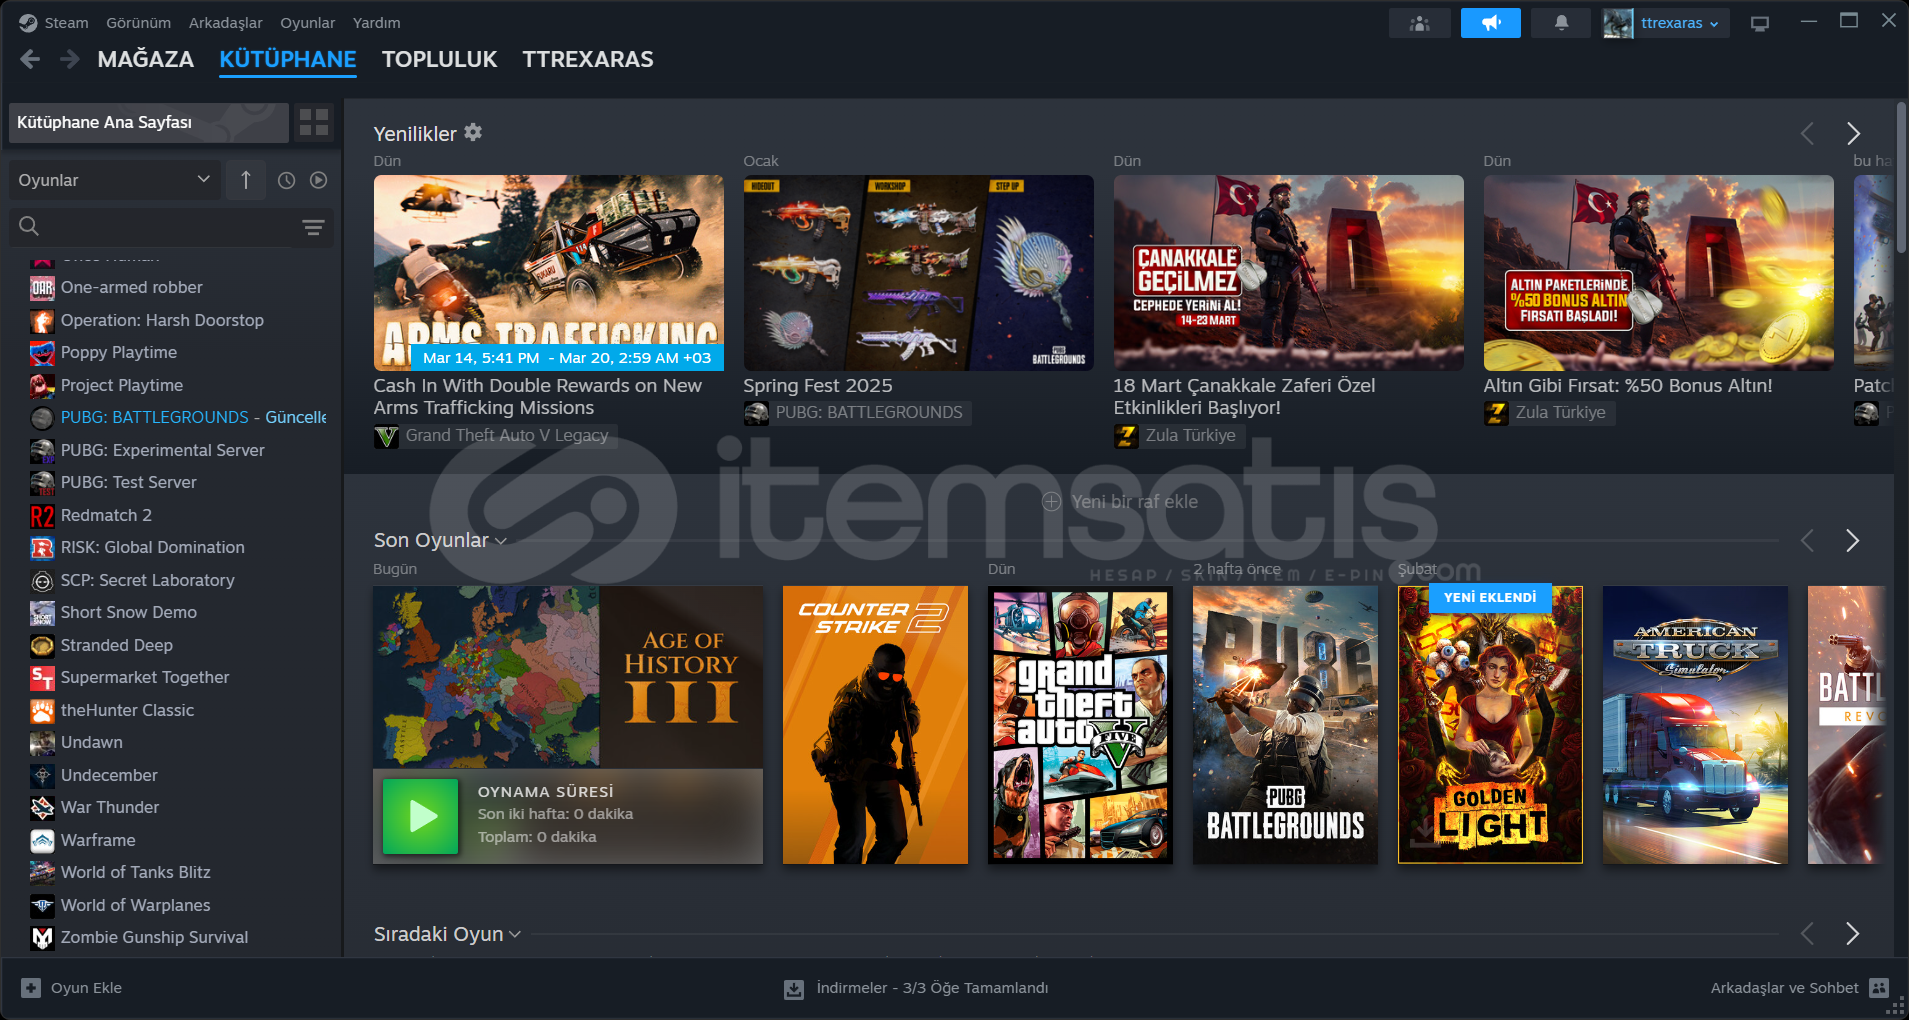The height and width of the screenshot is (1020, 1909).
Task: Advance Son Oyunlar shelf to next page
Action: [1852, 541]
